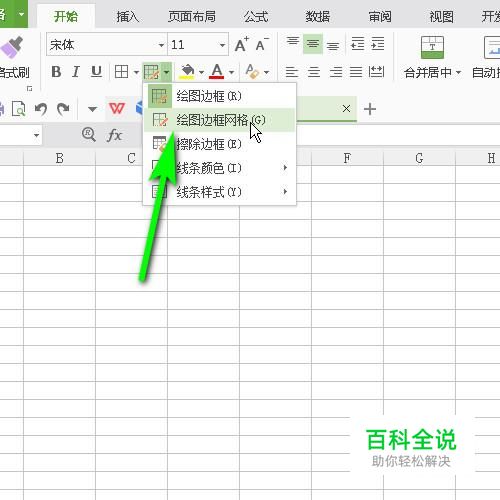Click the distributed alignment icon

coord(377,72)
